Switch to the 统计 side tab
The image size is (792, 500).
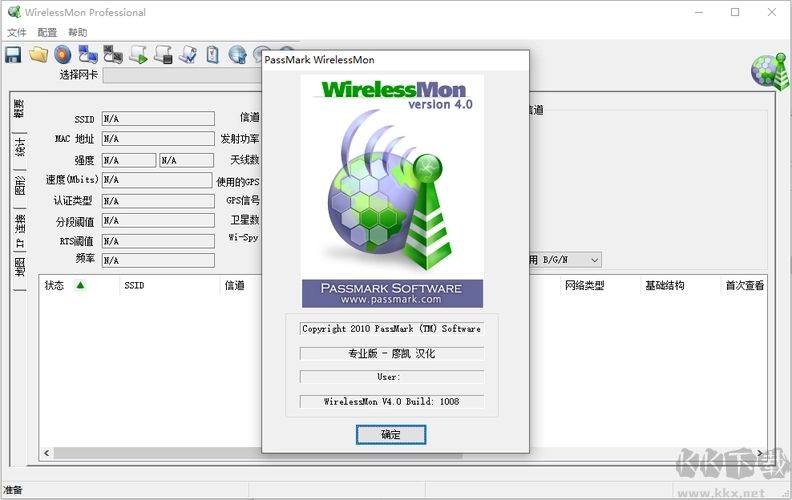(x=19, y=147)
